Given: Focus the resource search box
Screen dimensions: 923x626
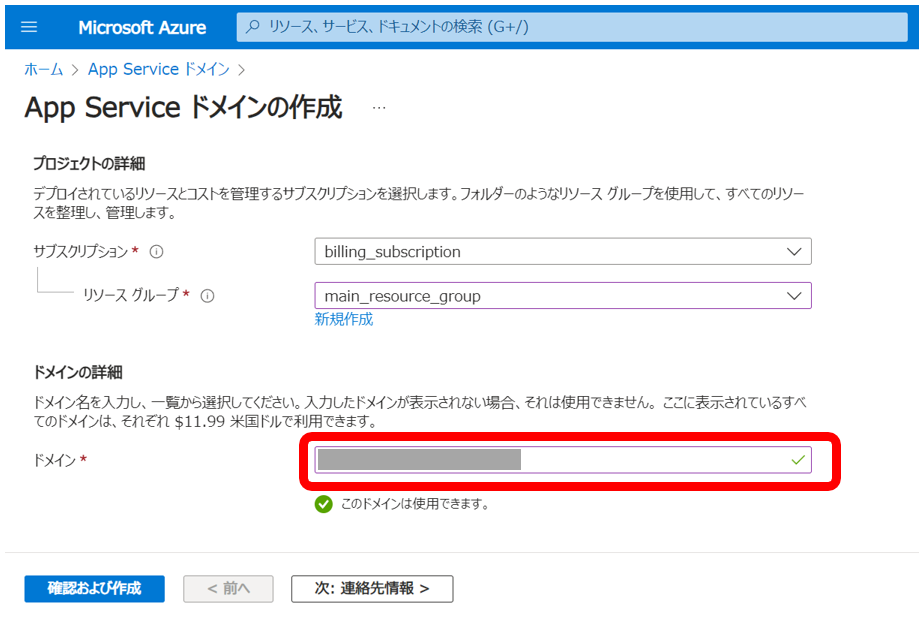Looking at the screenshot, I should [572, 27].
